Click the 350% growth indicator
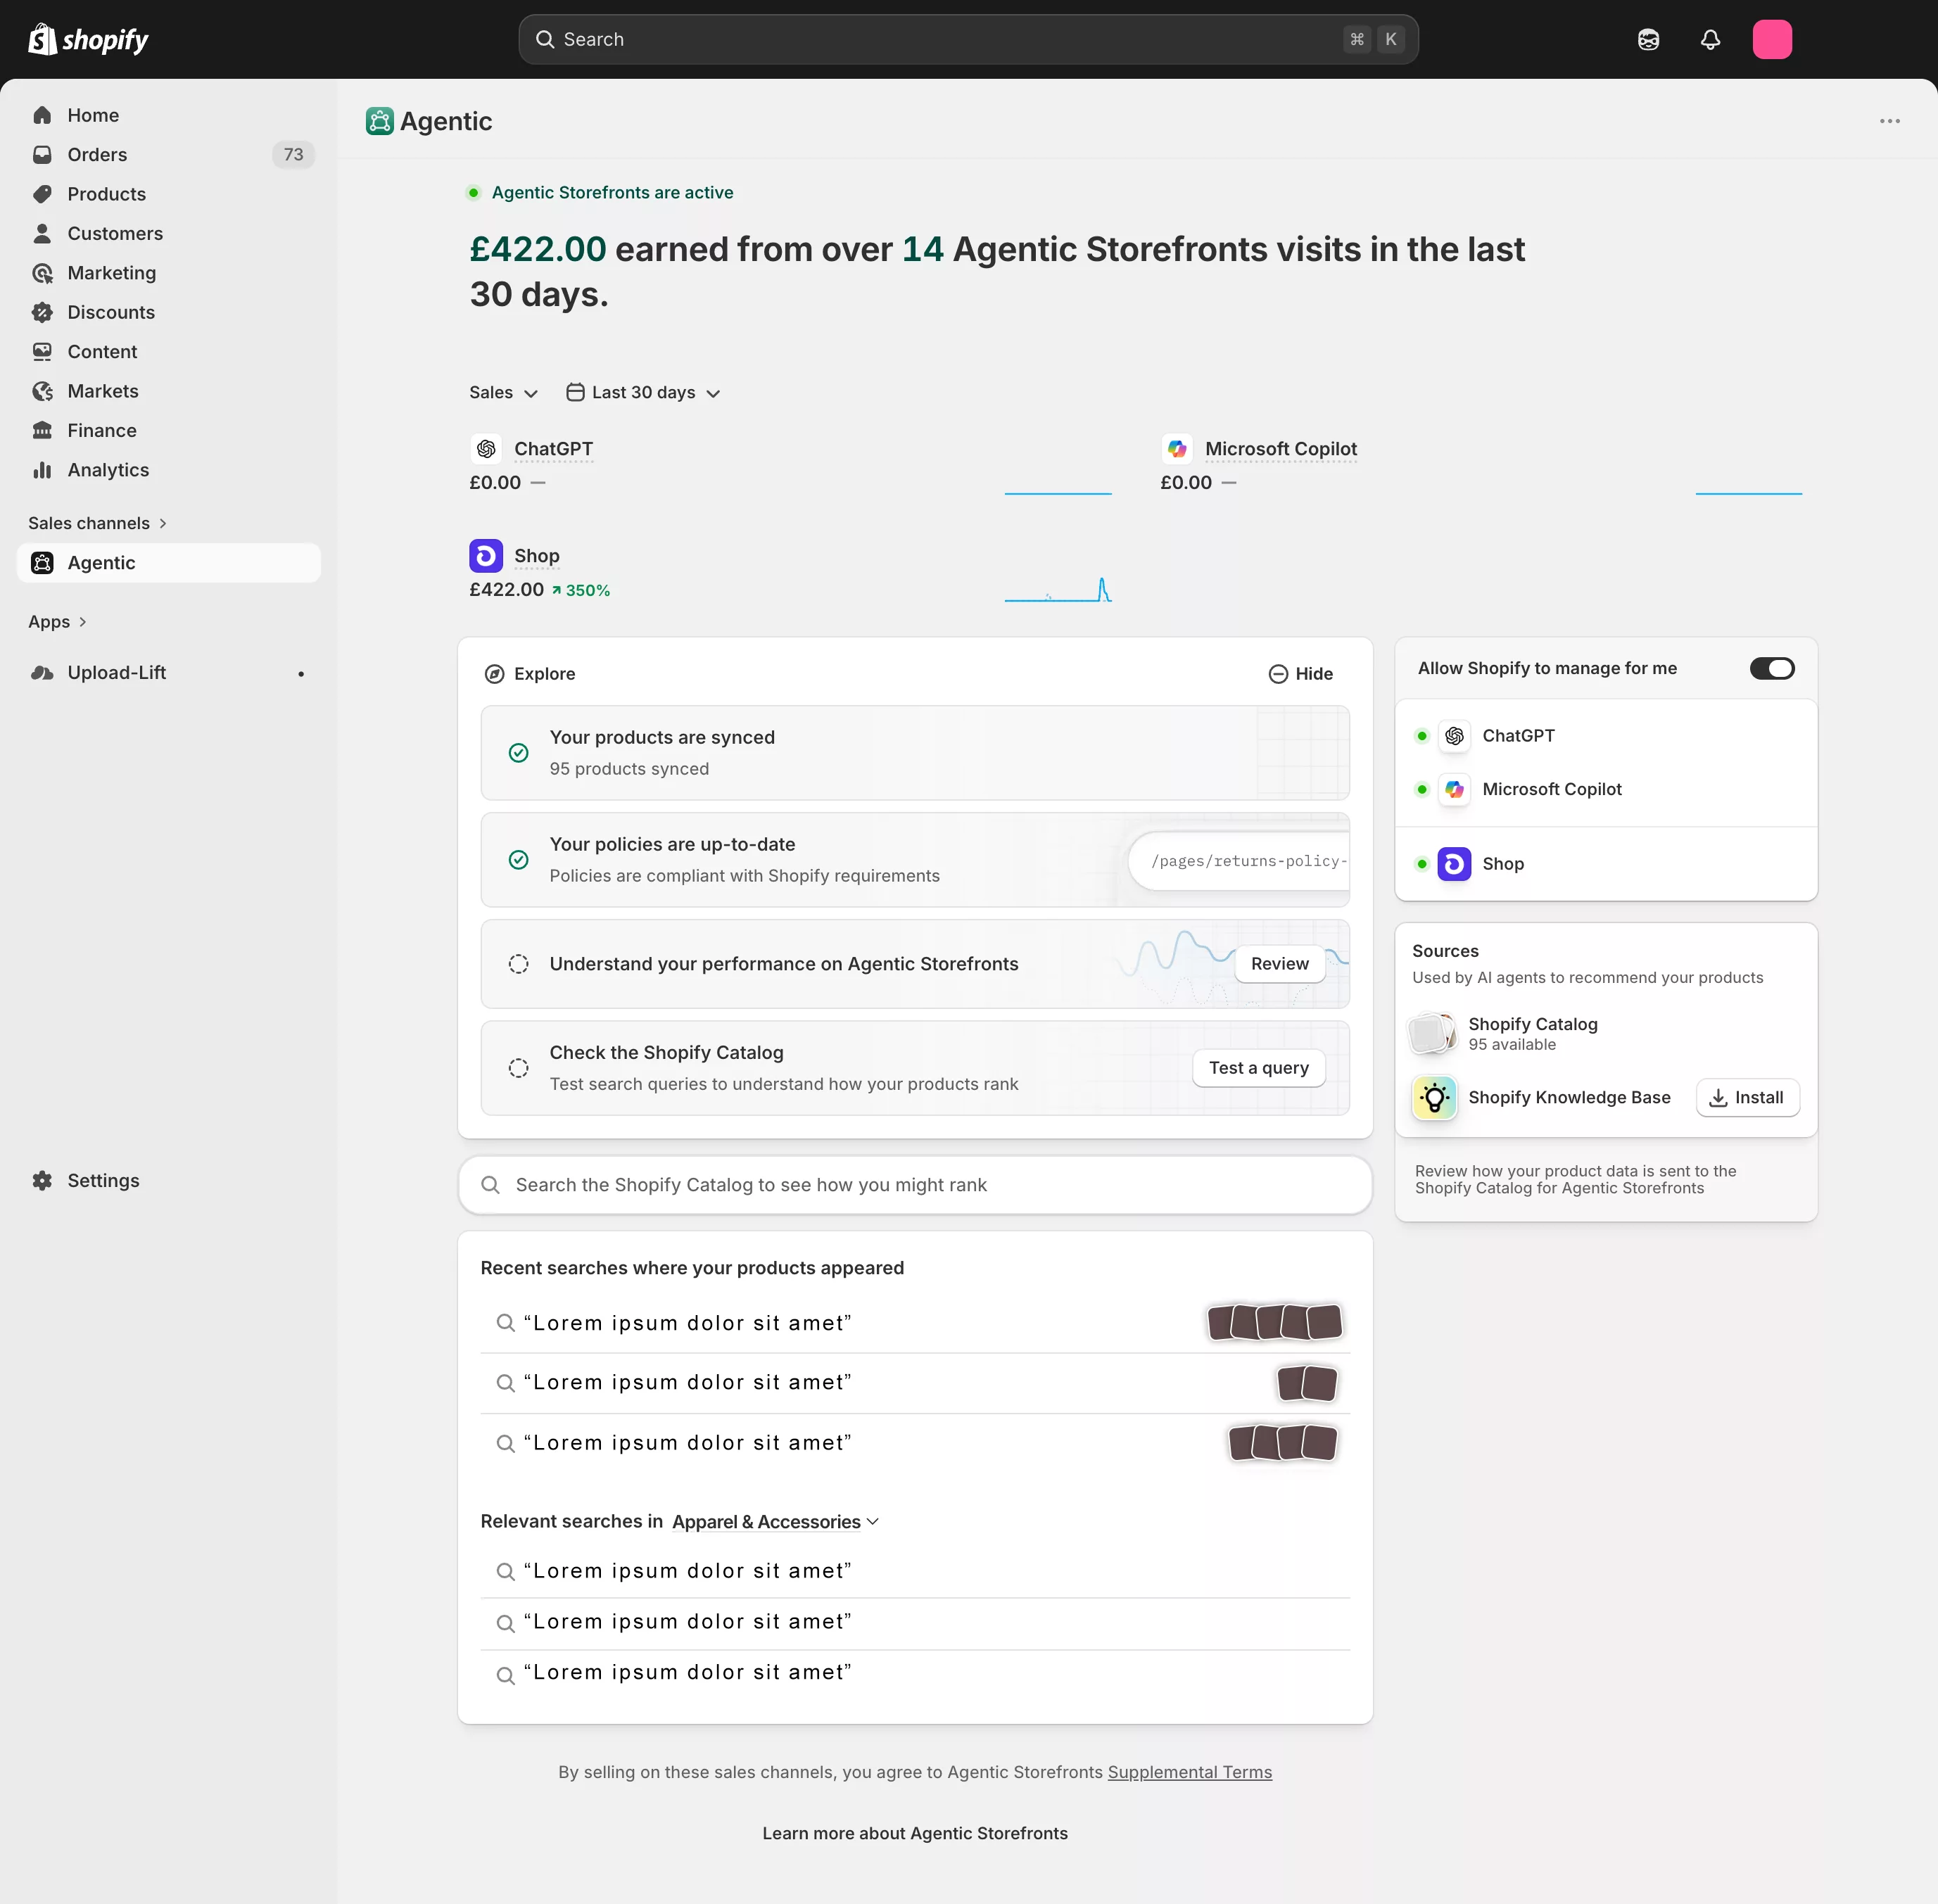 coord(580,591)
